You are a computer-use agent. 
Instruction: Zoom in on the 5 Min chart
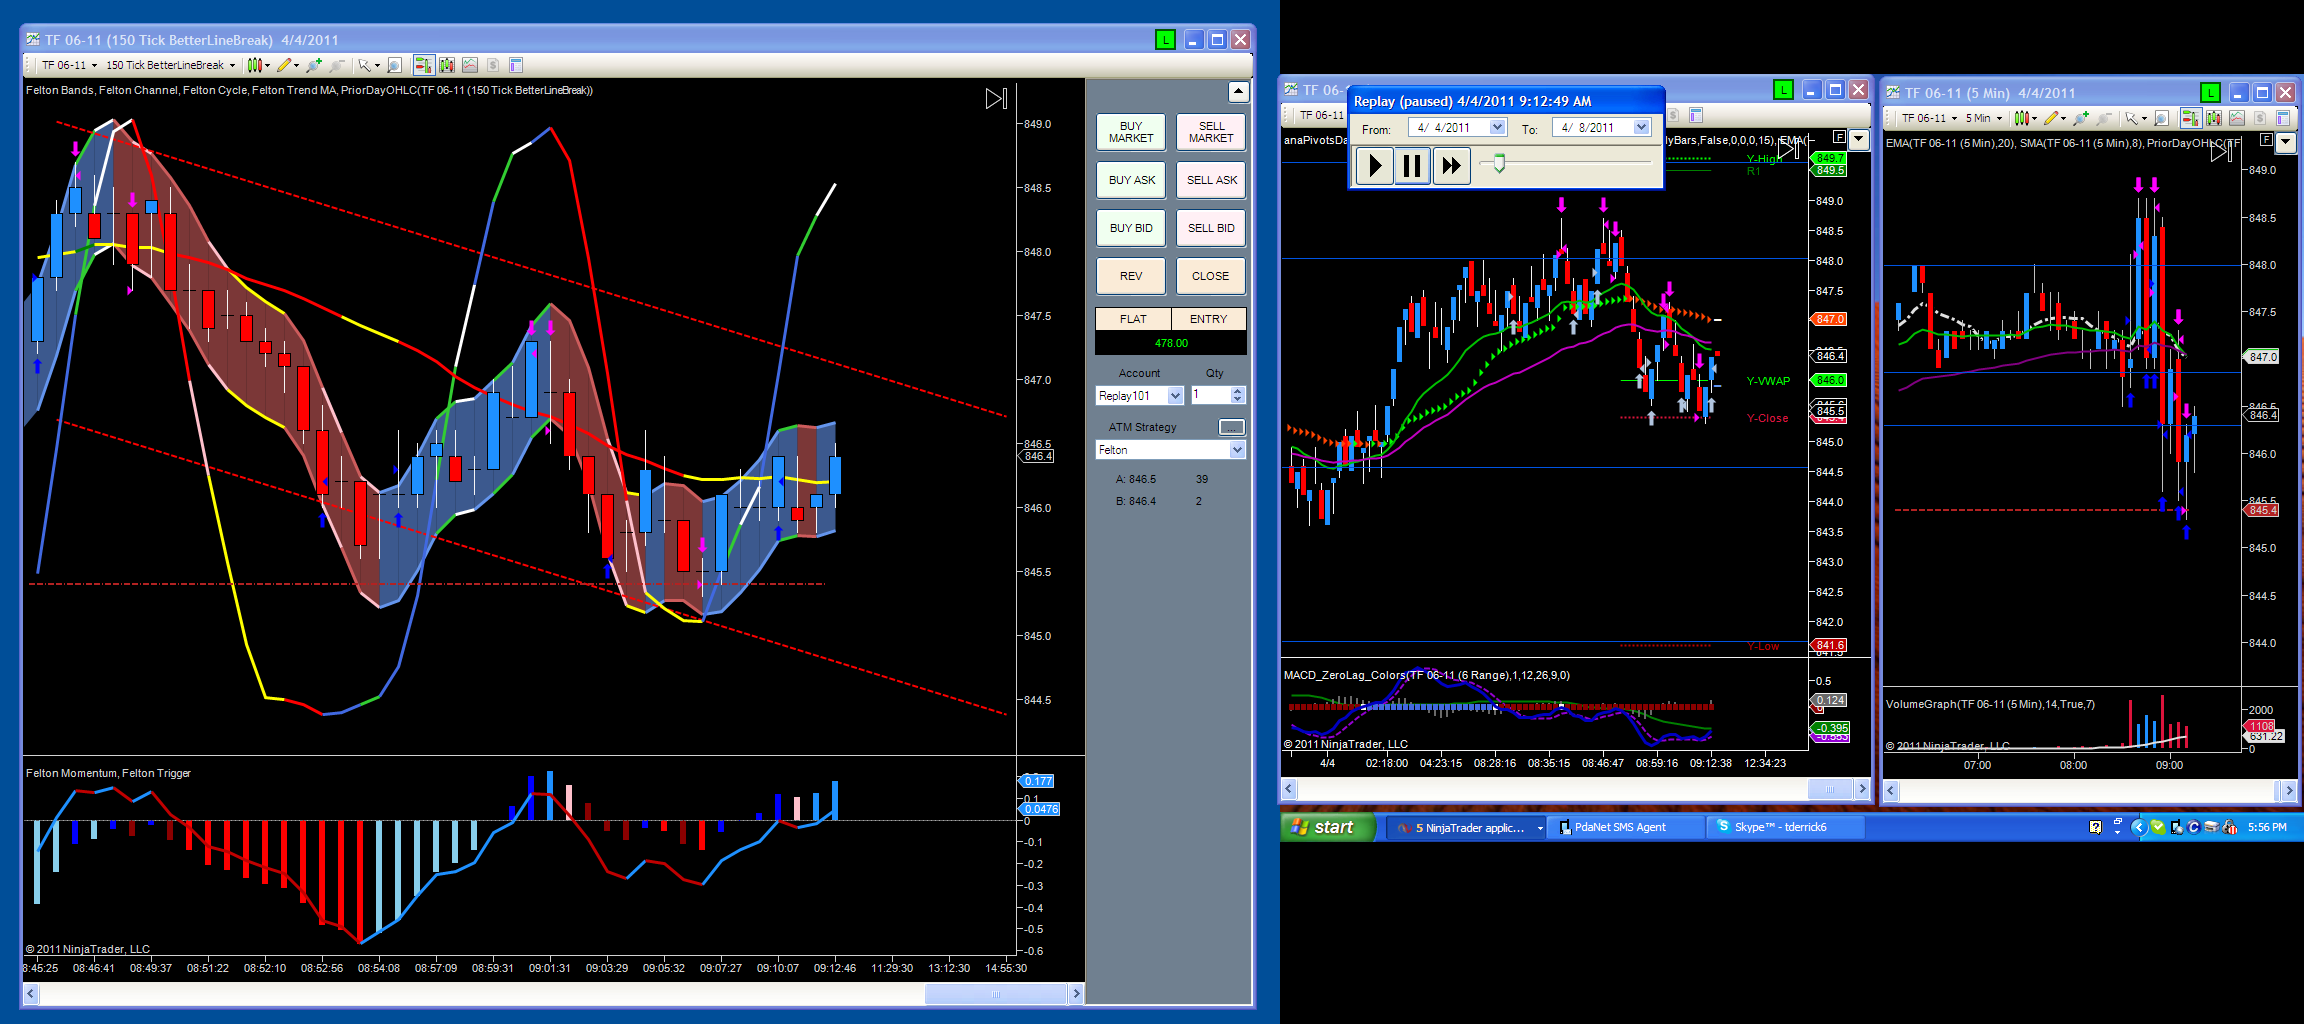[2081, 118]
